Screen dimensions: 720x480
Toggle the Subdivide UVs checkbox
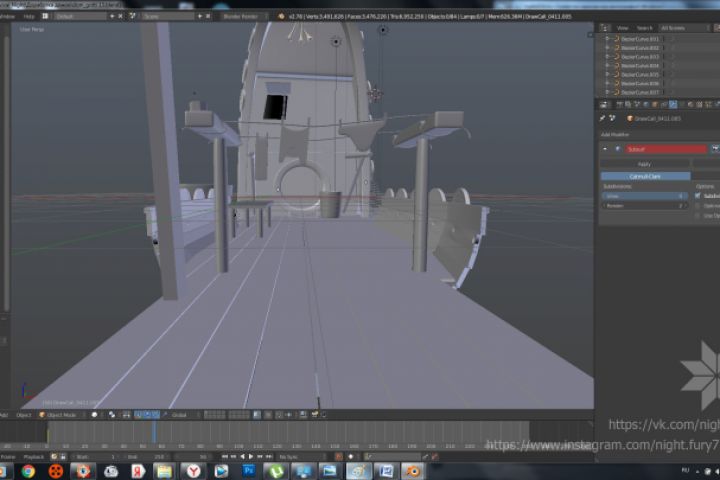698,196
